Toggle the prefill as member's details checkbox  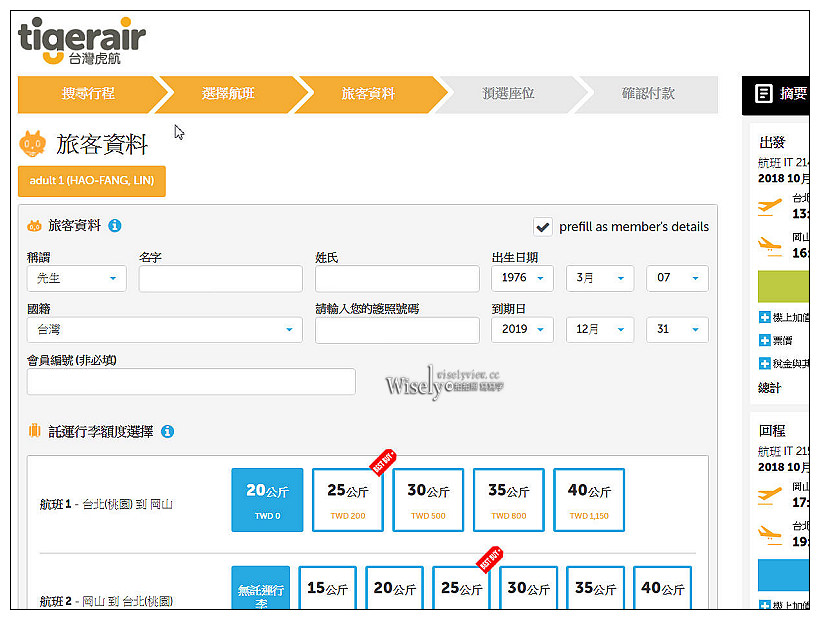pos(543,226)
